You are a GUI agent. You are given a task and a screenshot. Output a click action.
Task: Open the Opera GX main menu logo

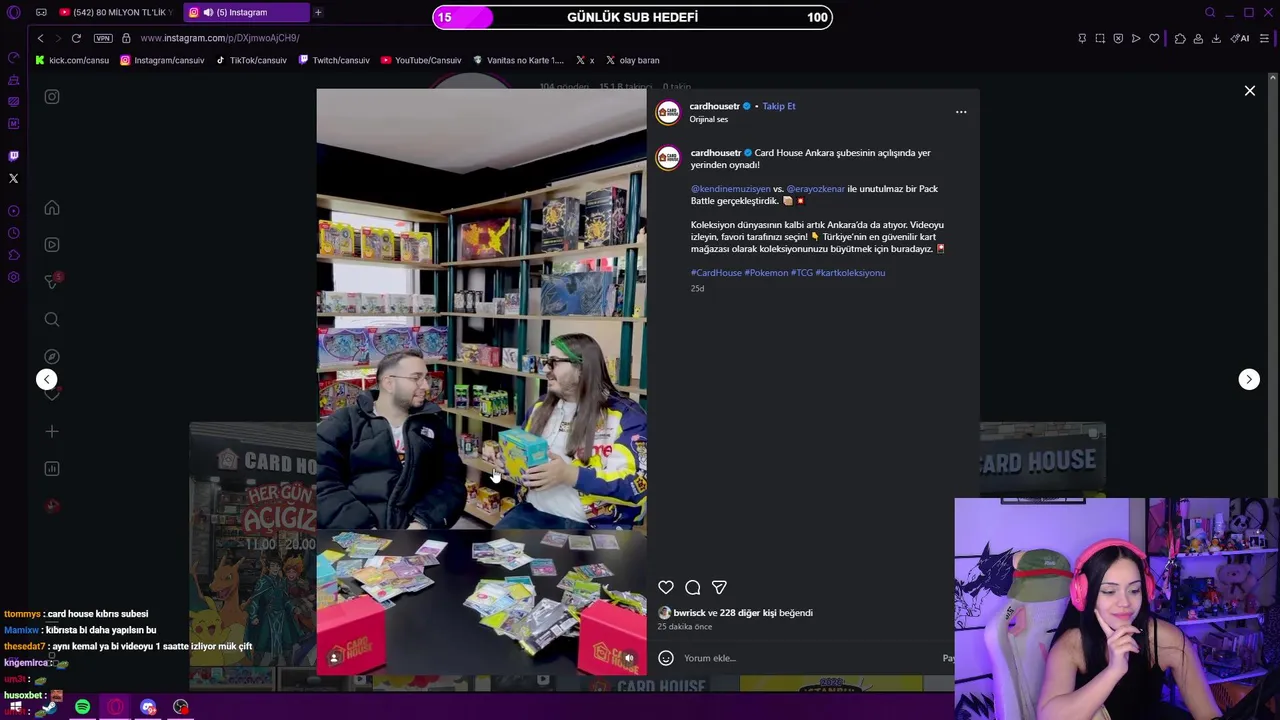click(13, 12)
